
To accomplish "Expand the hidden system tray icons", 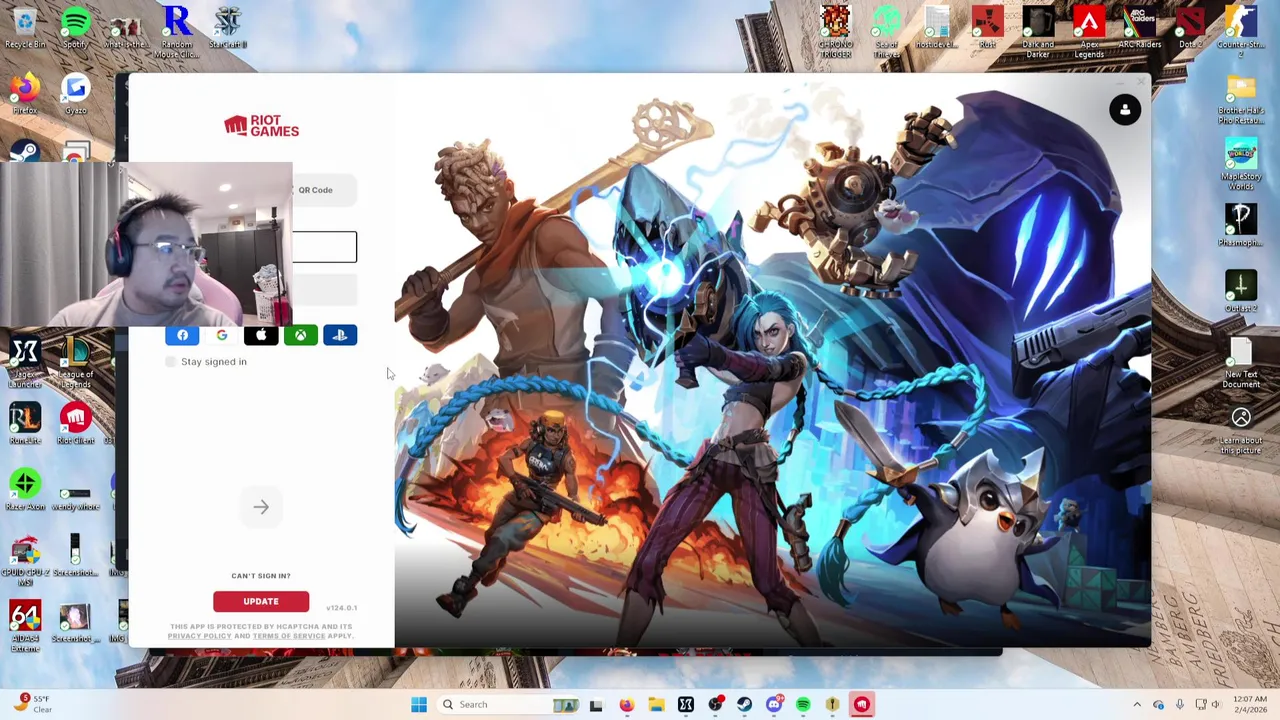I will click(1137, 704).
